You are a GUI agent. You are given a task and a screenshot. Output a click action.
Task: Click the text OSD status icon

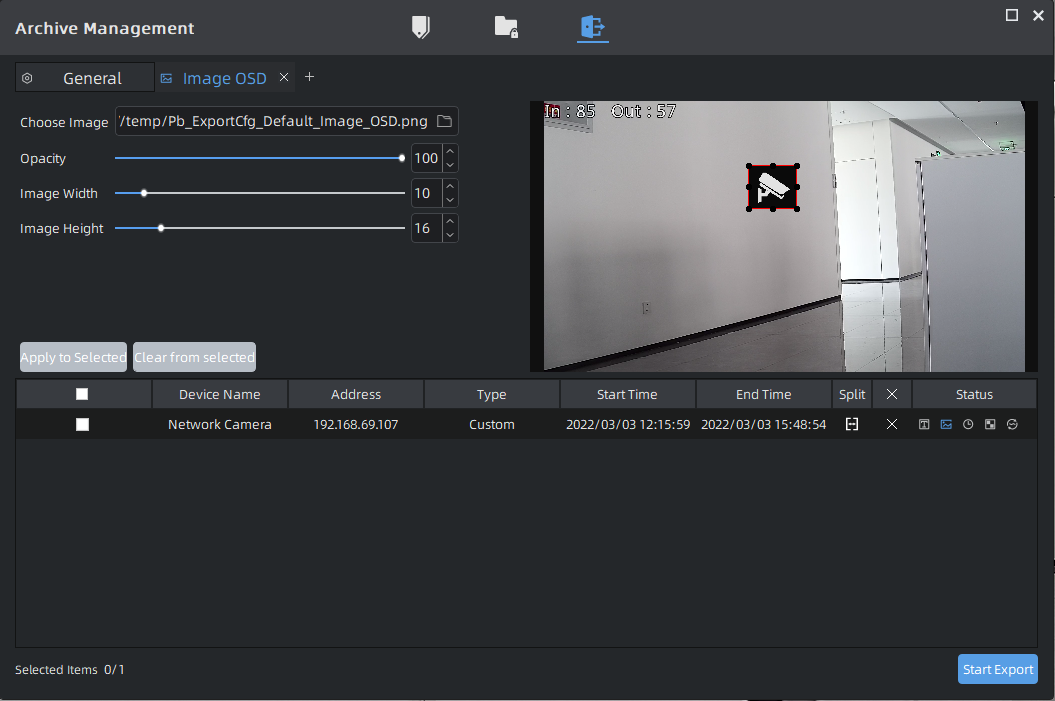coord(924,424)
